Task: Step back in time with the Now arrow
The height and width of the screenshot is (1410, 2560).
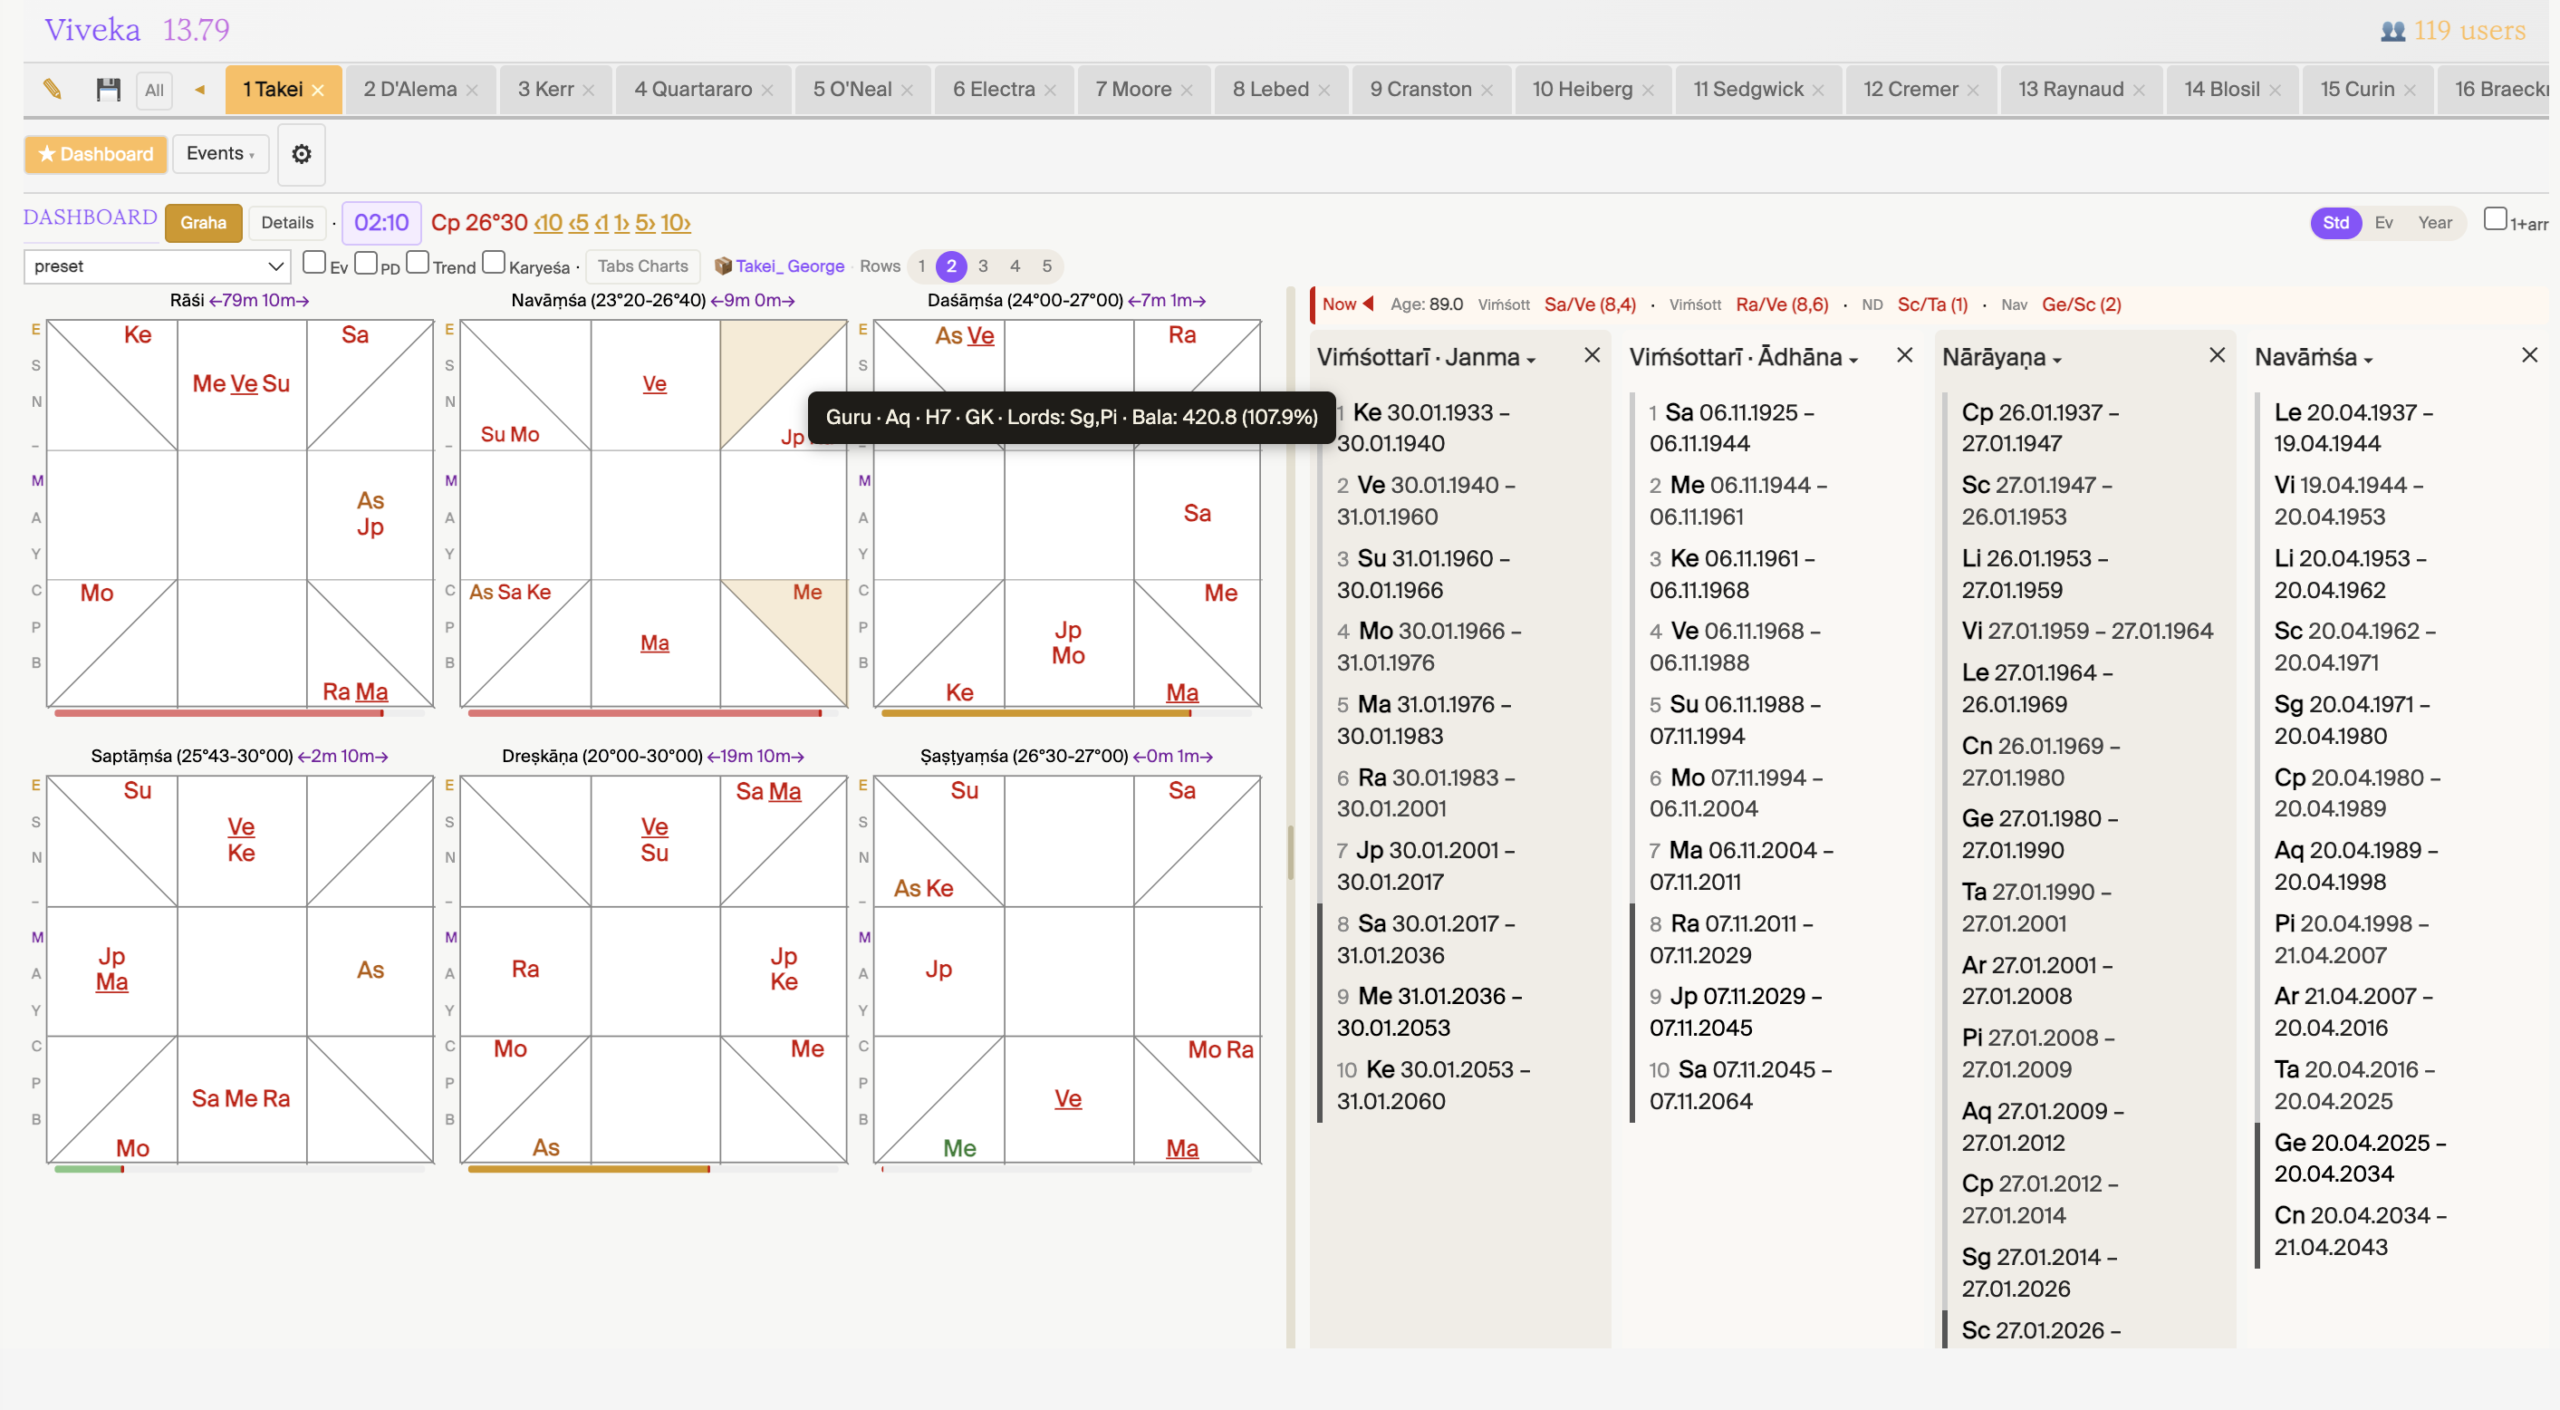Action: (x=1366, y=304)
